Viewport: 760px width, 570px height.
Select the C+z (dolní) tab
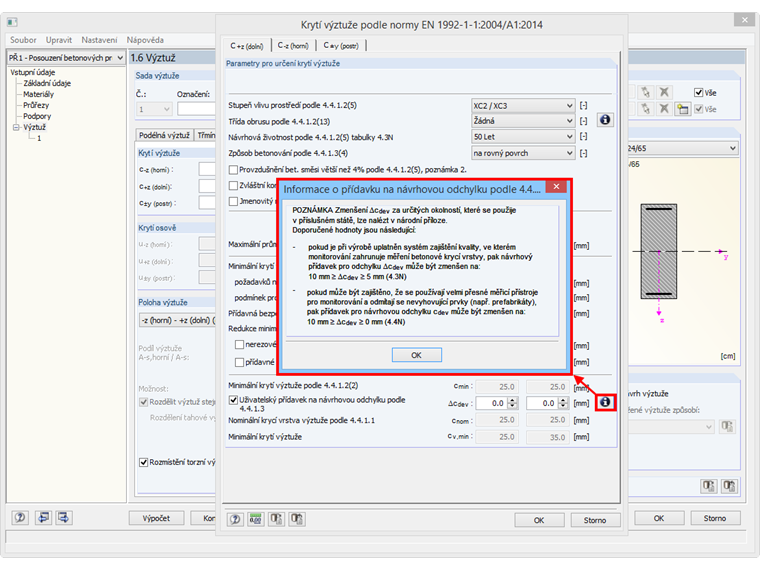[247, 46]
